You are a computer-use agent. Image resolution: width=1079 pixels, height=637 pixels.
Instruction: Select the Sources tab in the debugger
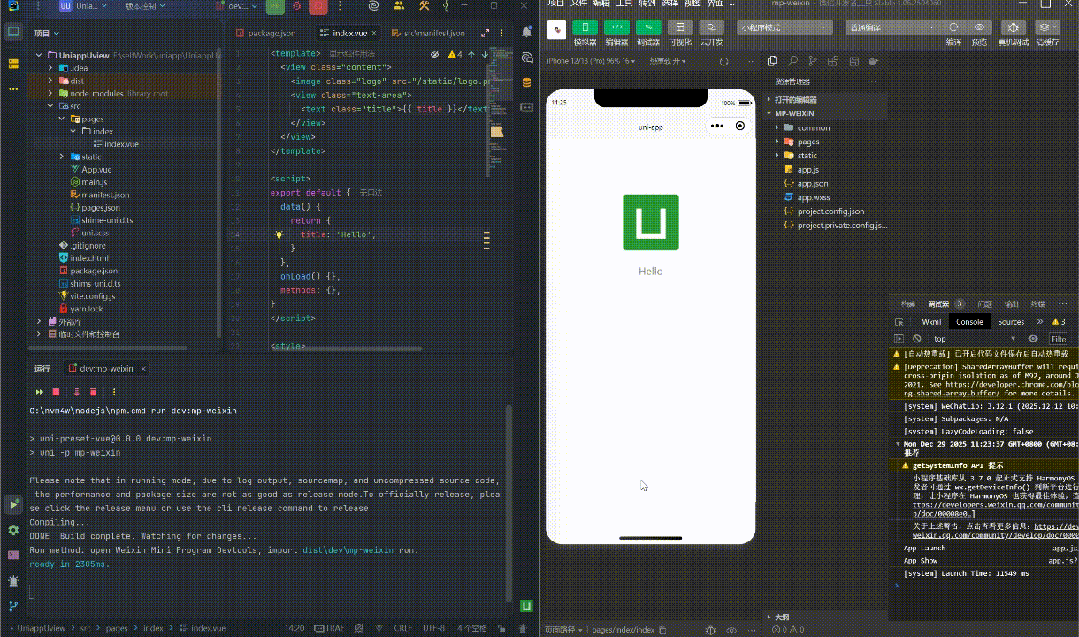(x=1010, y=322)
